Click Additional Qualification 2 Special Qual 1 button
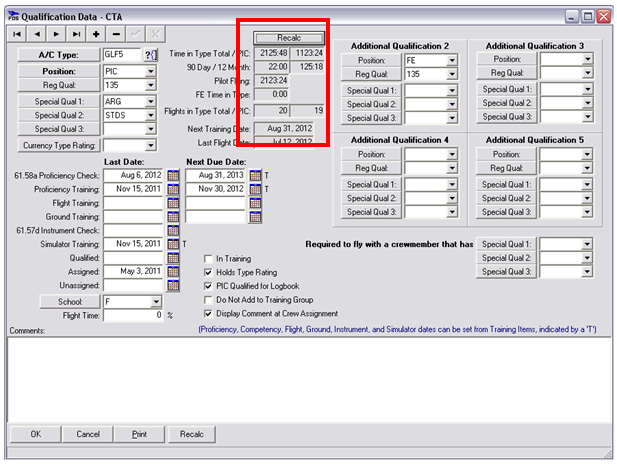This screenshot has height=464, width=617. point(371,91)
